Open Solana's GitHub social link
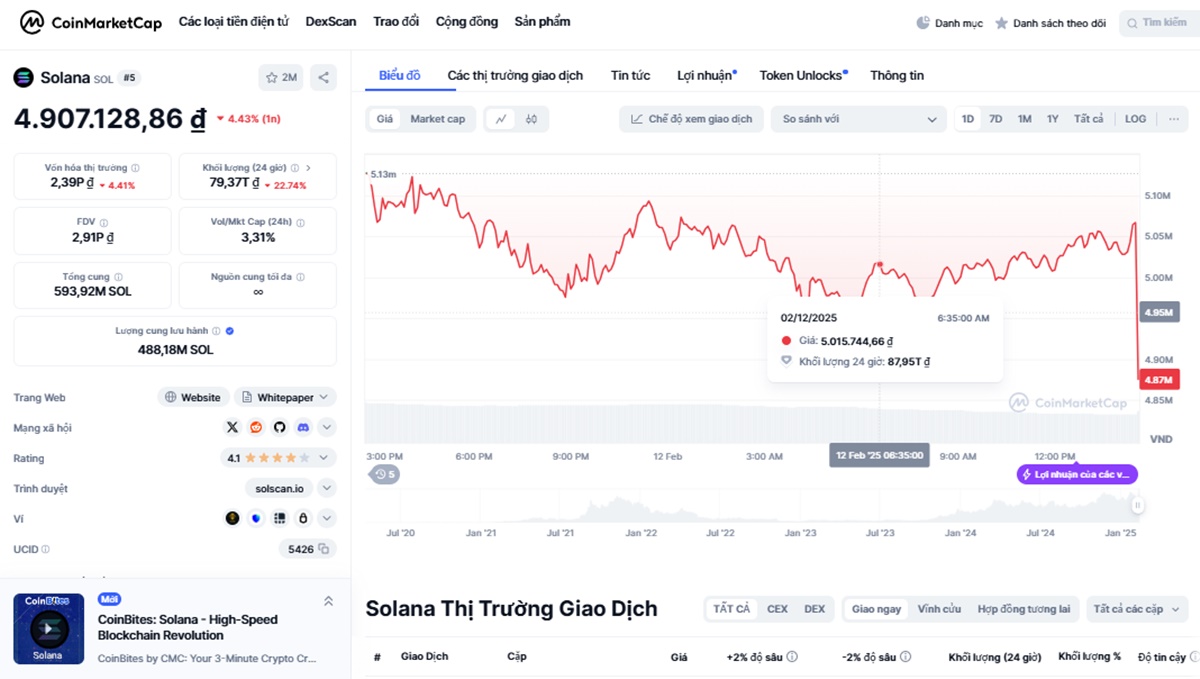The width and height of the screenshot is (1200, 679). point(279,428)
